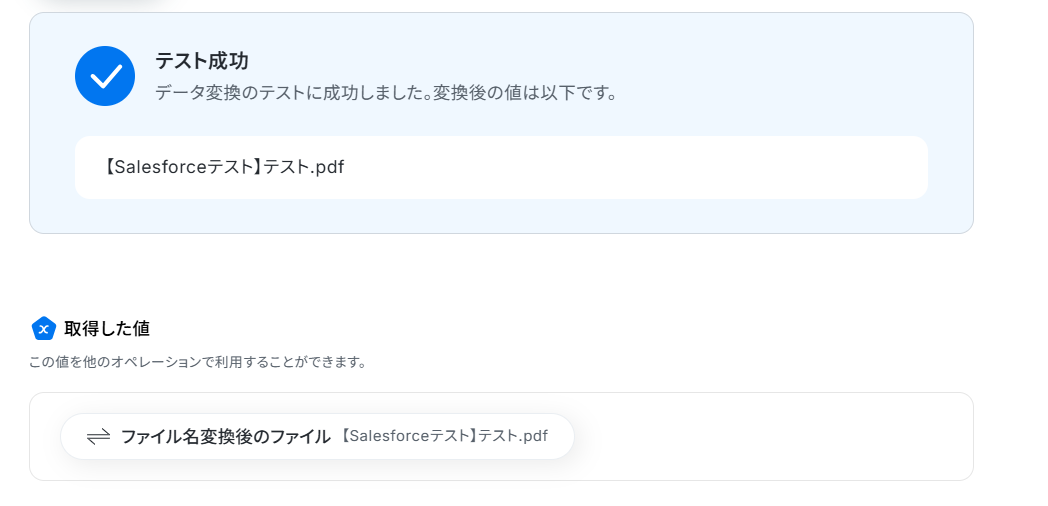Click the white checkmark inside blue circle
The image size is (1048, 506).
pyautogui.click(x=105, y=76)
